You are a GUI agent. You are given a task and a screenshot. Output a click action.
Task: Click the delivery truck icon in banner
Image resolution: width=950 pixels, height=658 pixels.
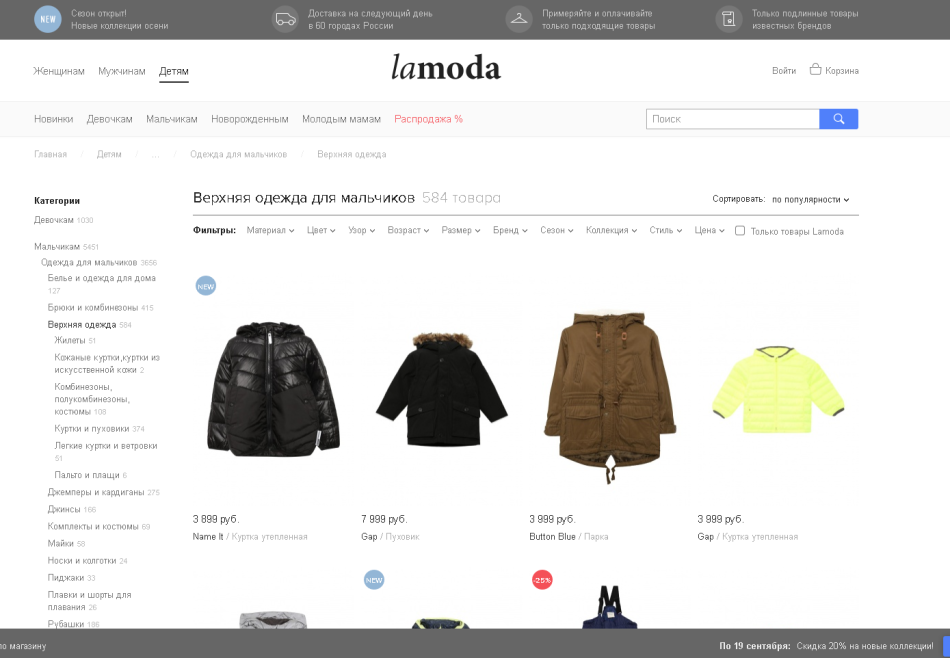point(285,19)
